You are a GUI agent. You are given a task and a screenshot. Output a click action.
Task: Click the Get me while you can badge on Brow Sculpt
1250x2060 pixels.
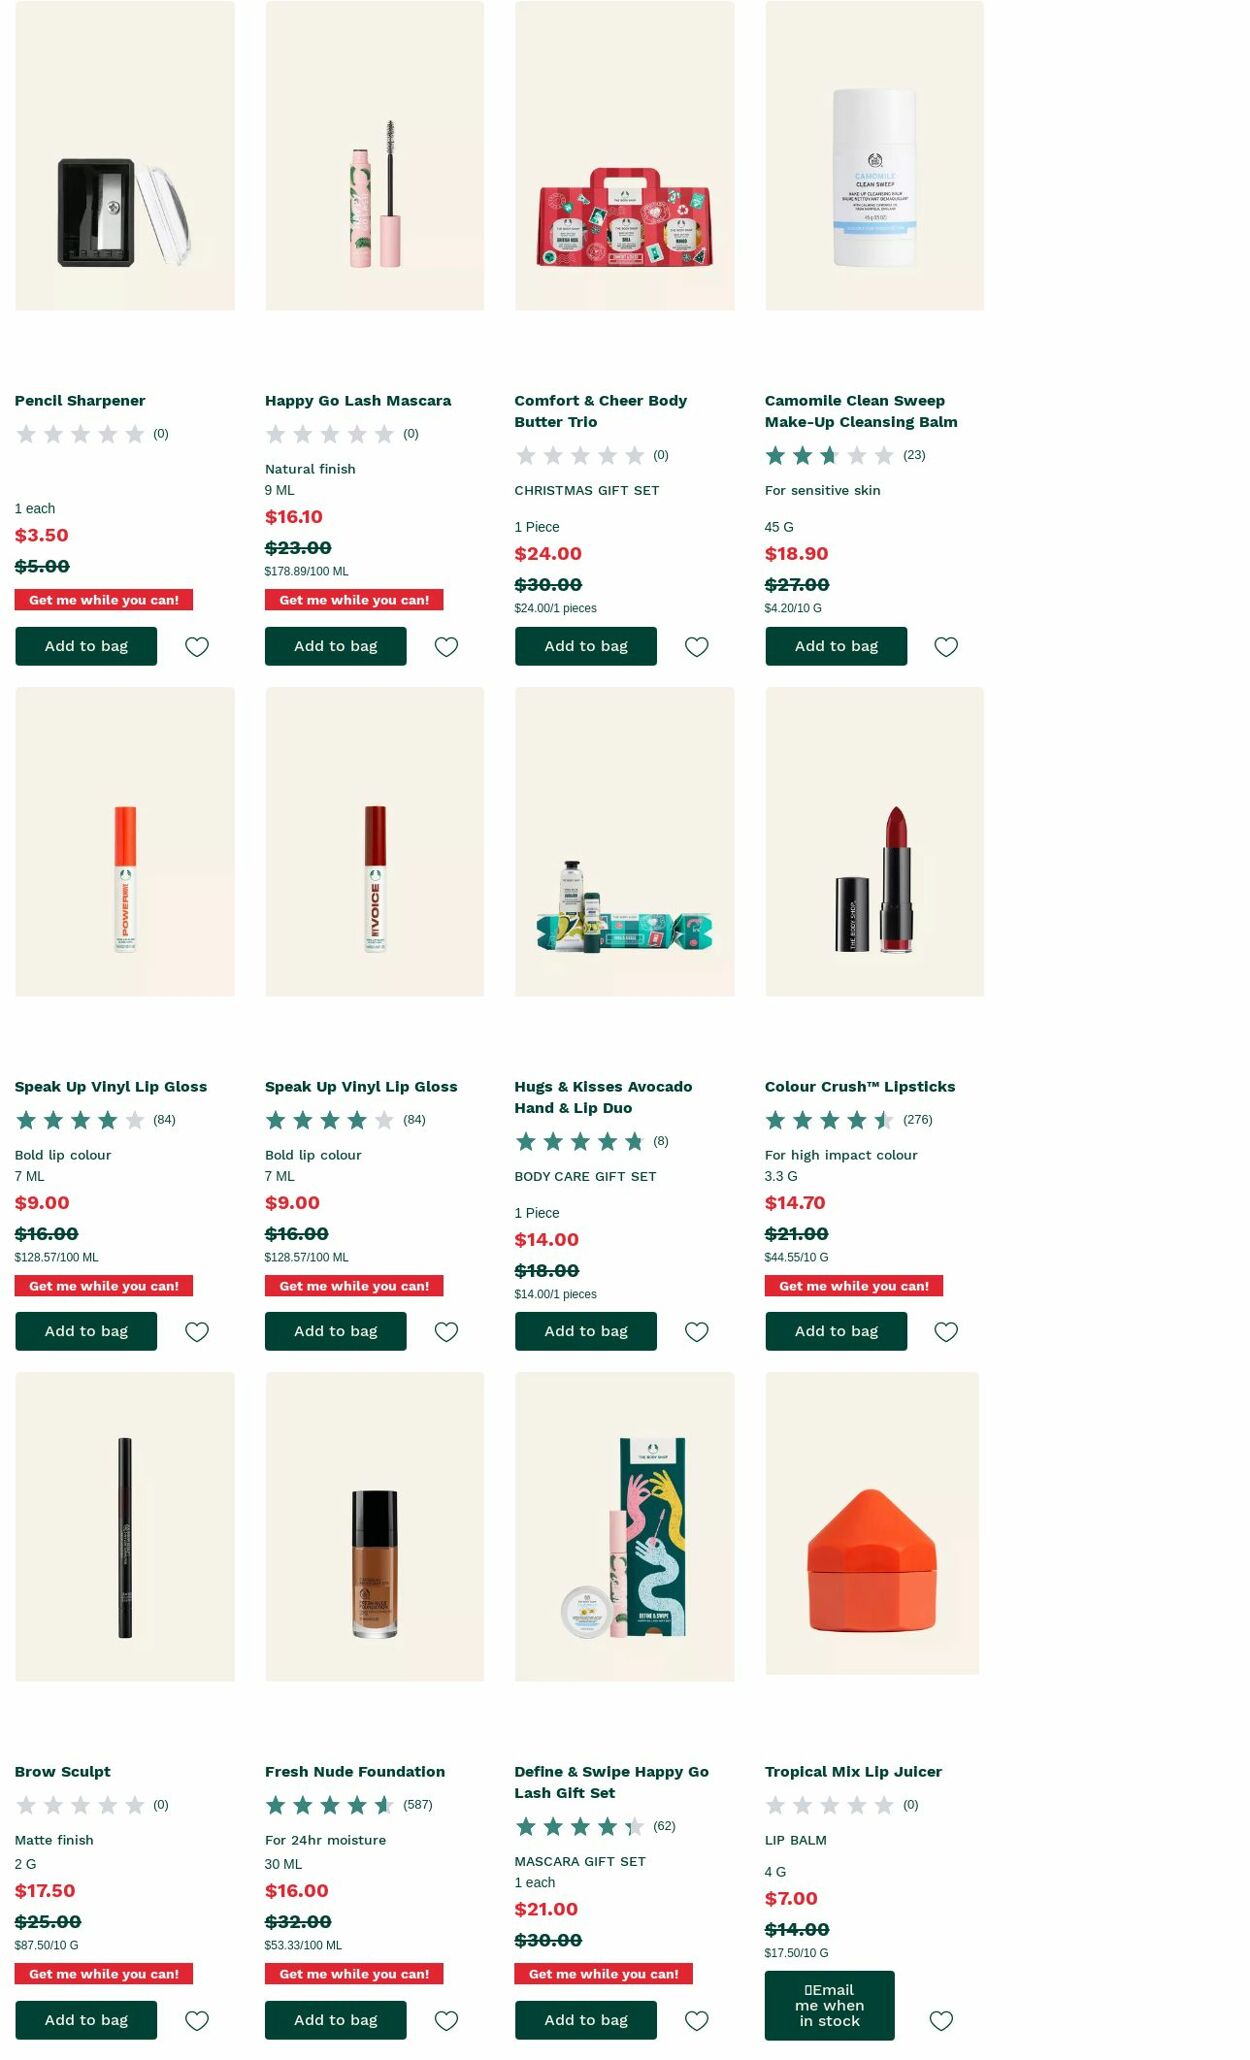pyautogui.click(x=104, y=1973)
